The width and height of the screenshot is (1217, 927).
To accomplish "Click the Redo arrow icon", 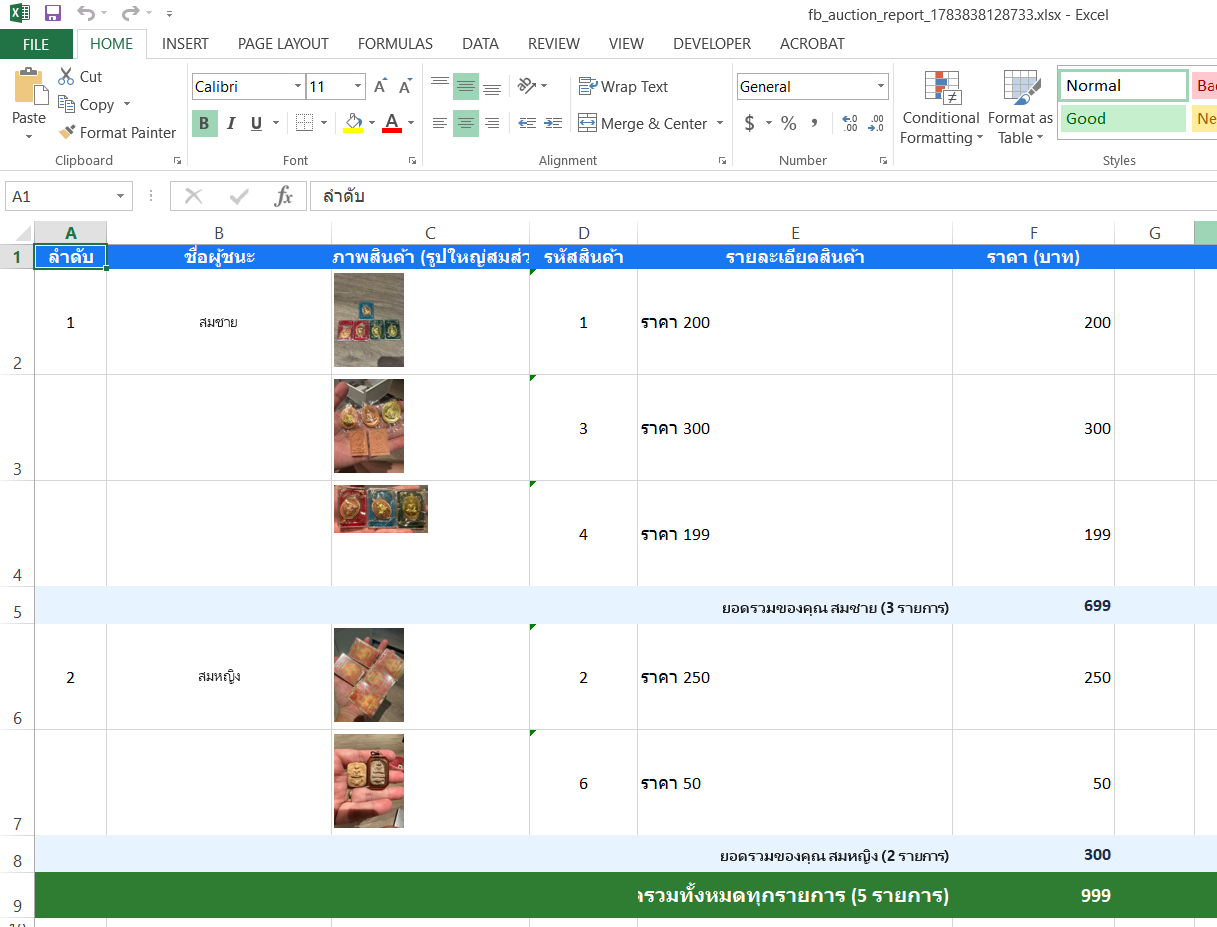I will [x=130, y=14].
